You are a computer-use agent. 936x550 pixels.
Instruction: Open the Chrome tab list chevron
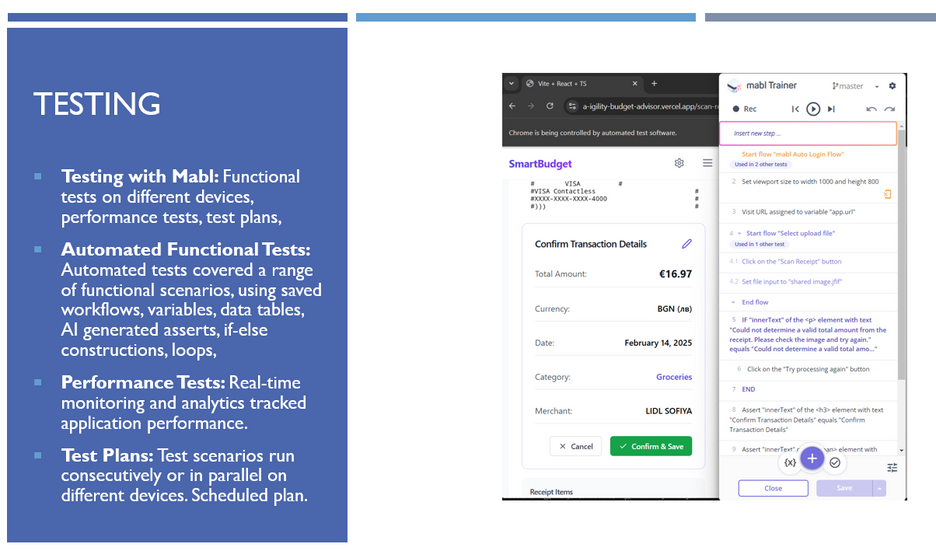(x=512, y=84)
